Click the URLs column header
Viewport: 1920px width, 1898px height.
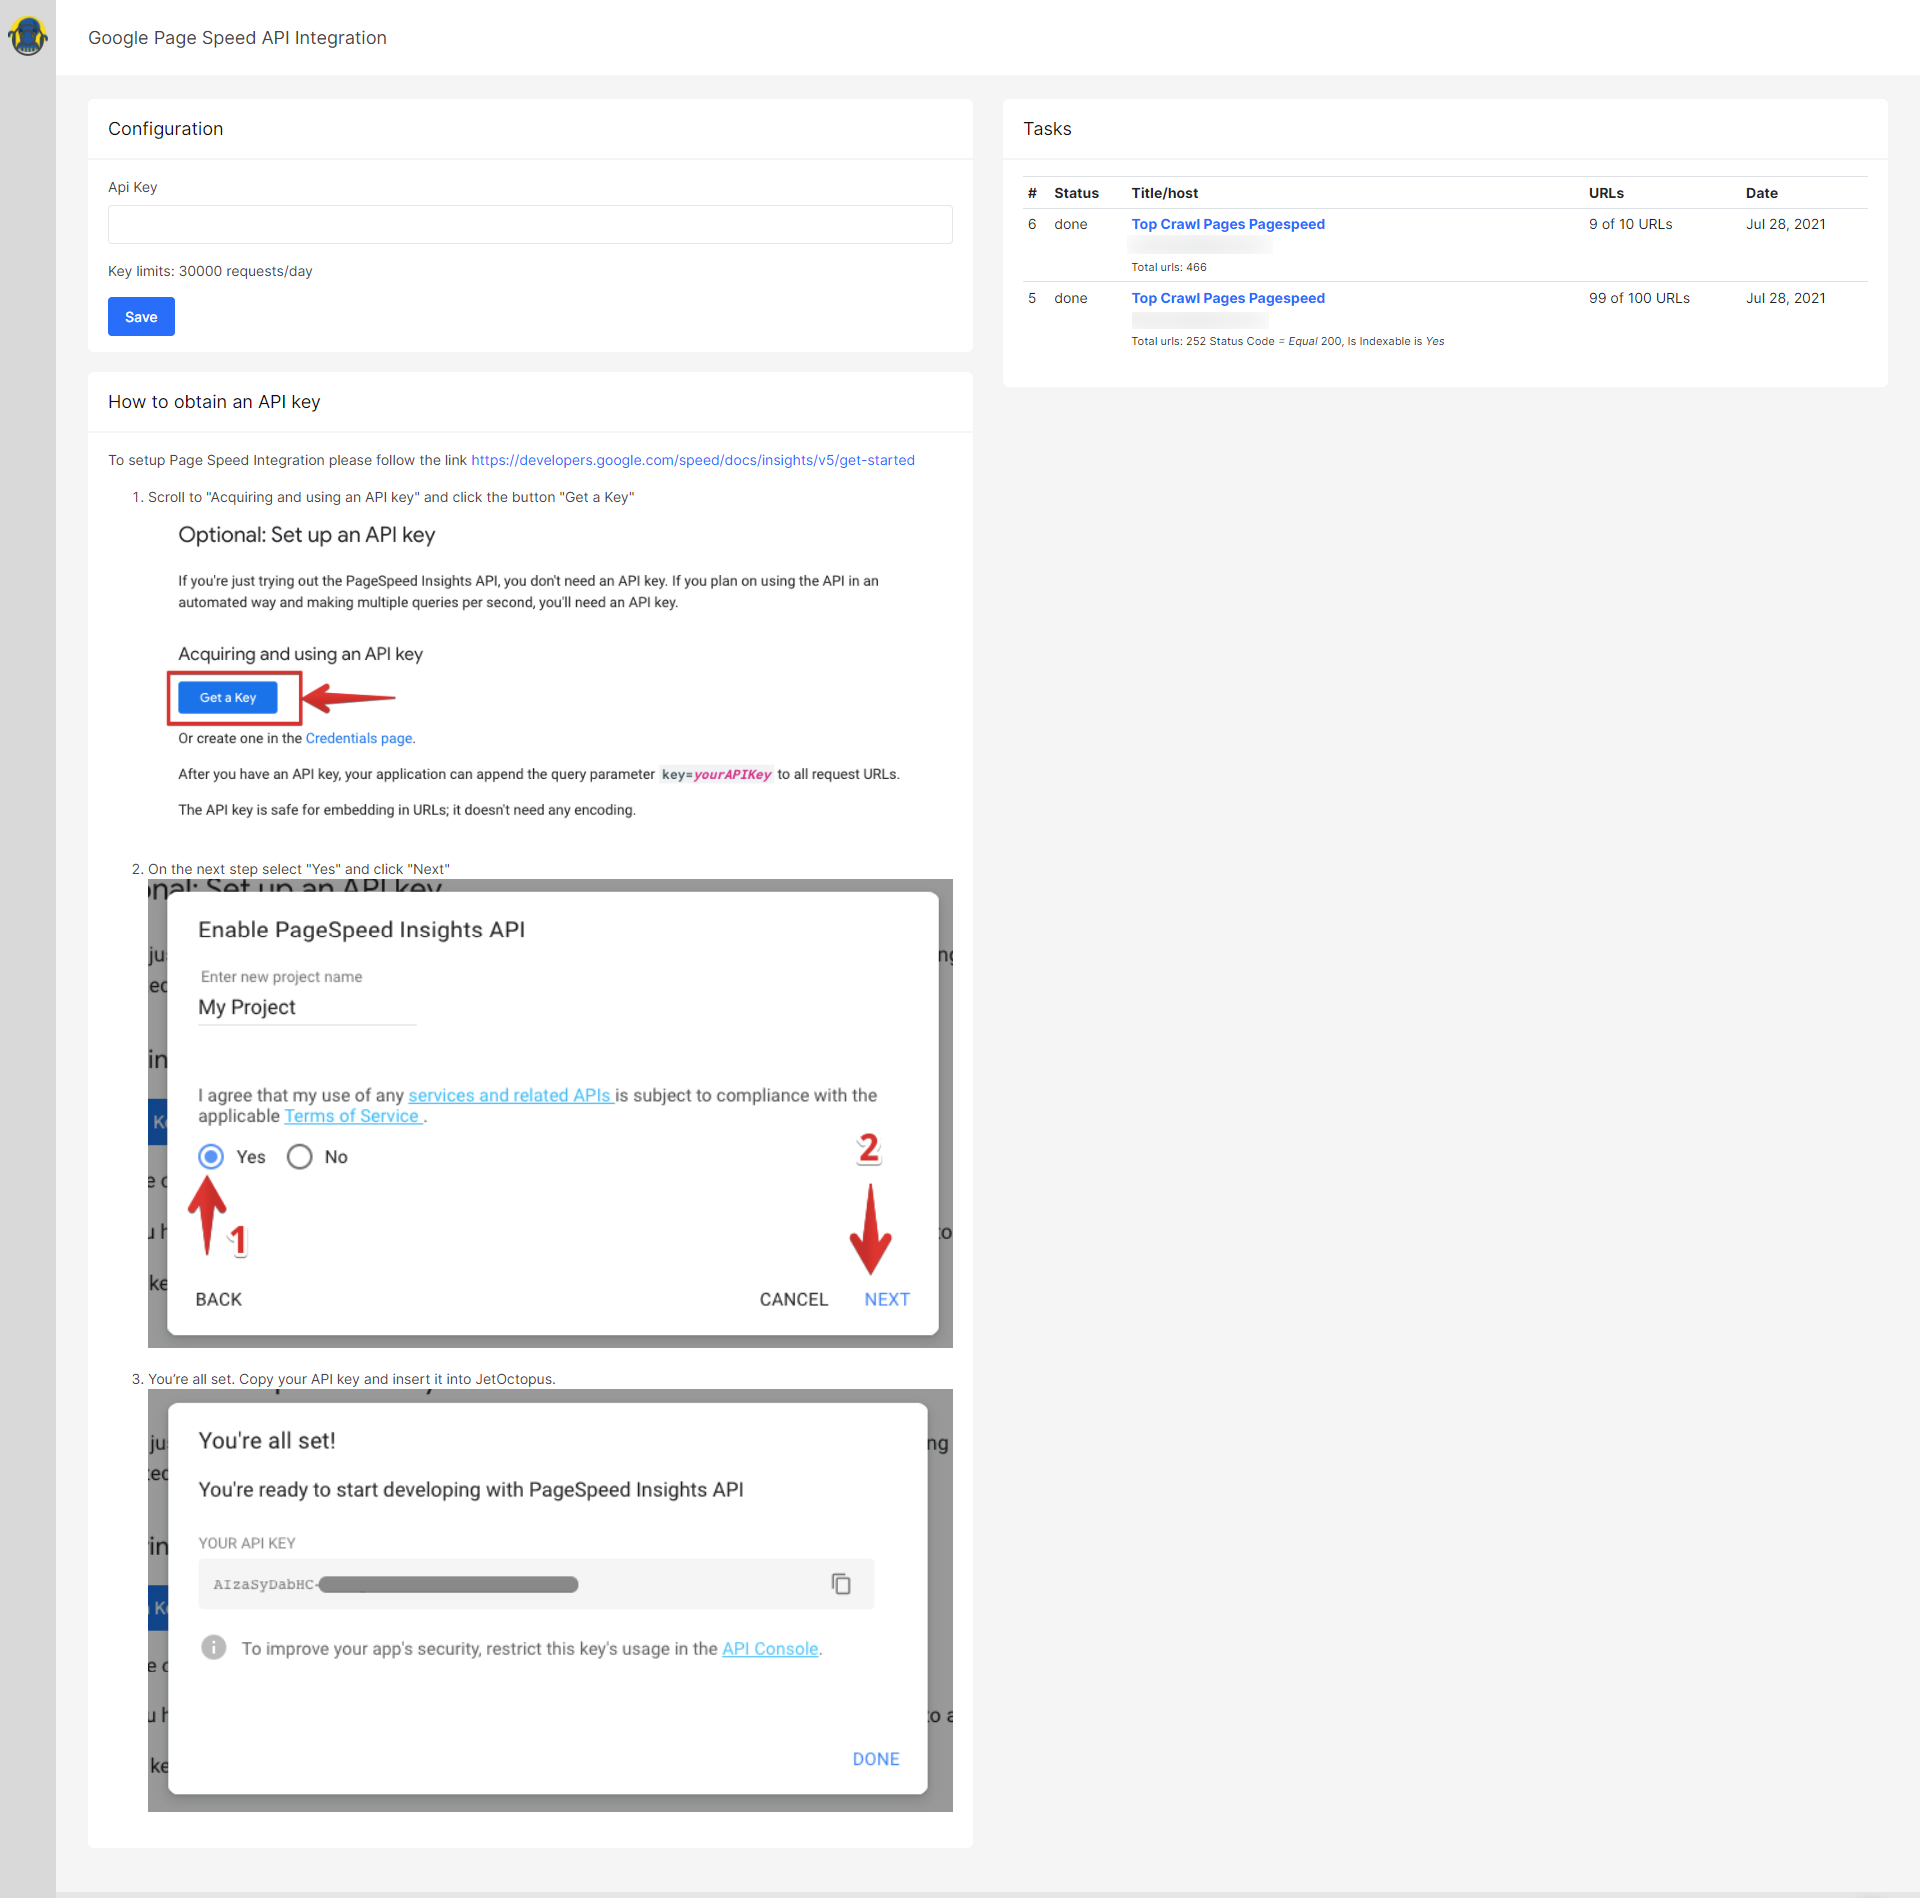pyautogui.click(x=1606, y=193)
